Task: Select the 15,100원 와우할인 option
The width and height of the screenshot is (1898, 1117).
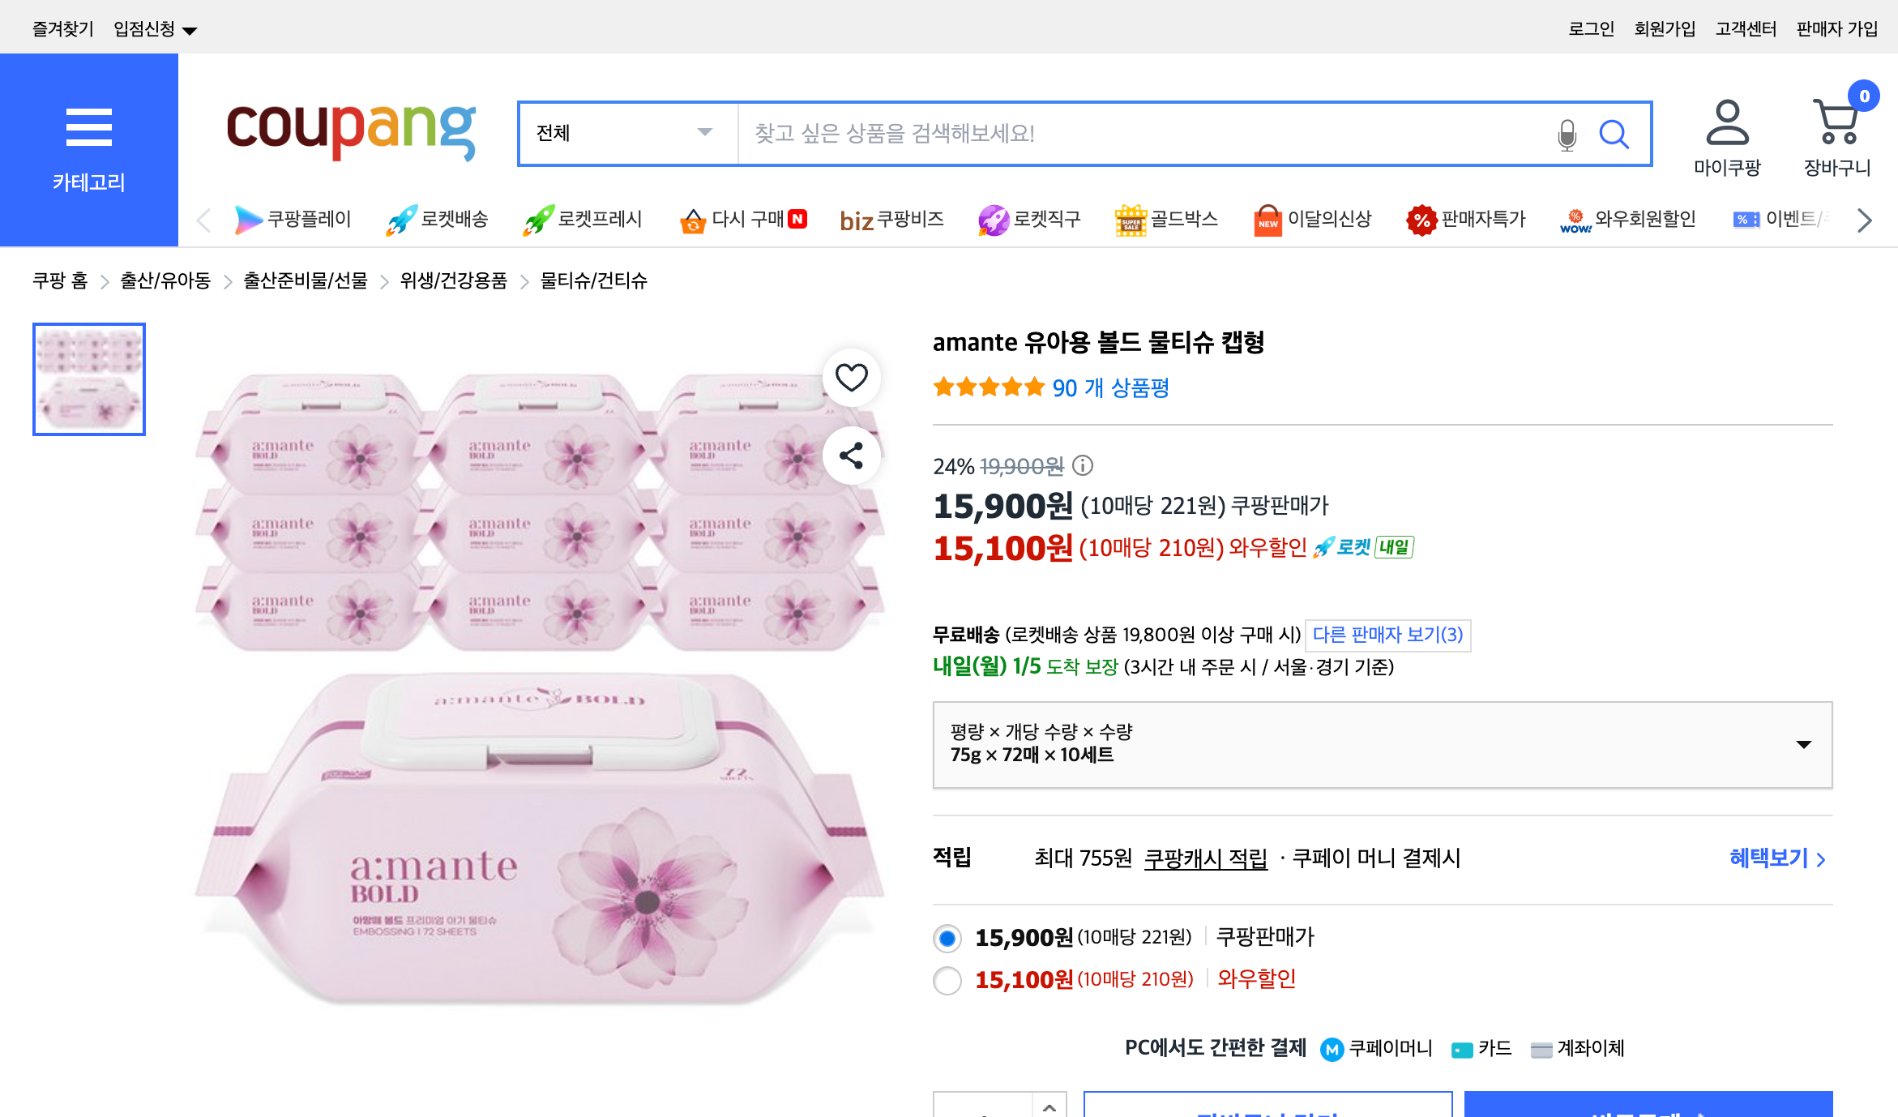Action: point(947,981)
